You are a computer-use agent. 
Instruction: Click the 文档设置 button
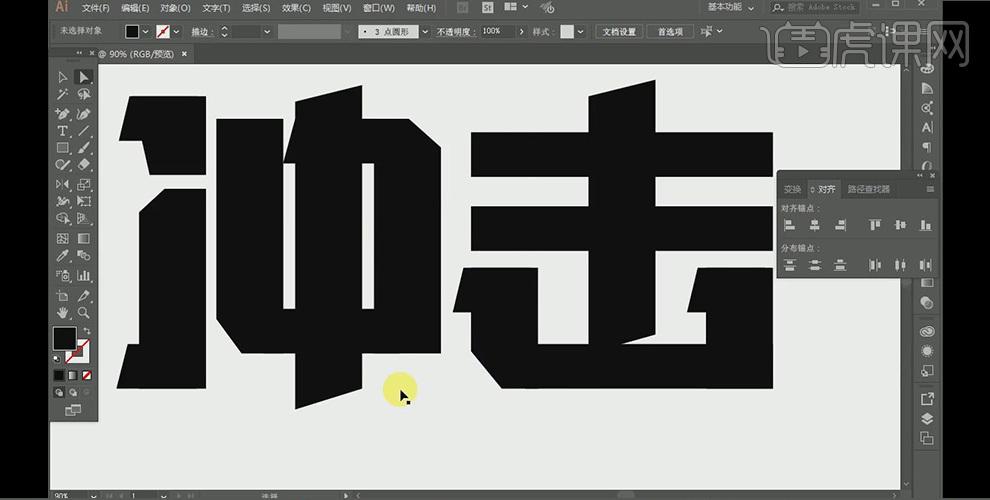(x=619, y=32)
